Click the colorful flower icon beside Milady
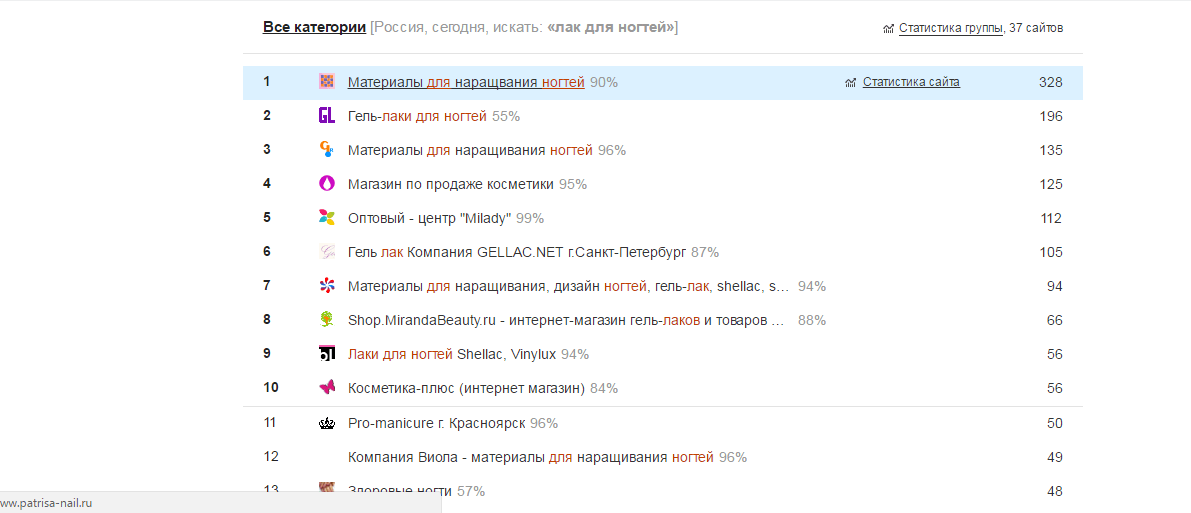This screenshot has height=513, width=1191. [x=327, y=218]
